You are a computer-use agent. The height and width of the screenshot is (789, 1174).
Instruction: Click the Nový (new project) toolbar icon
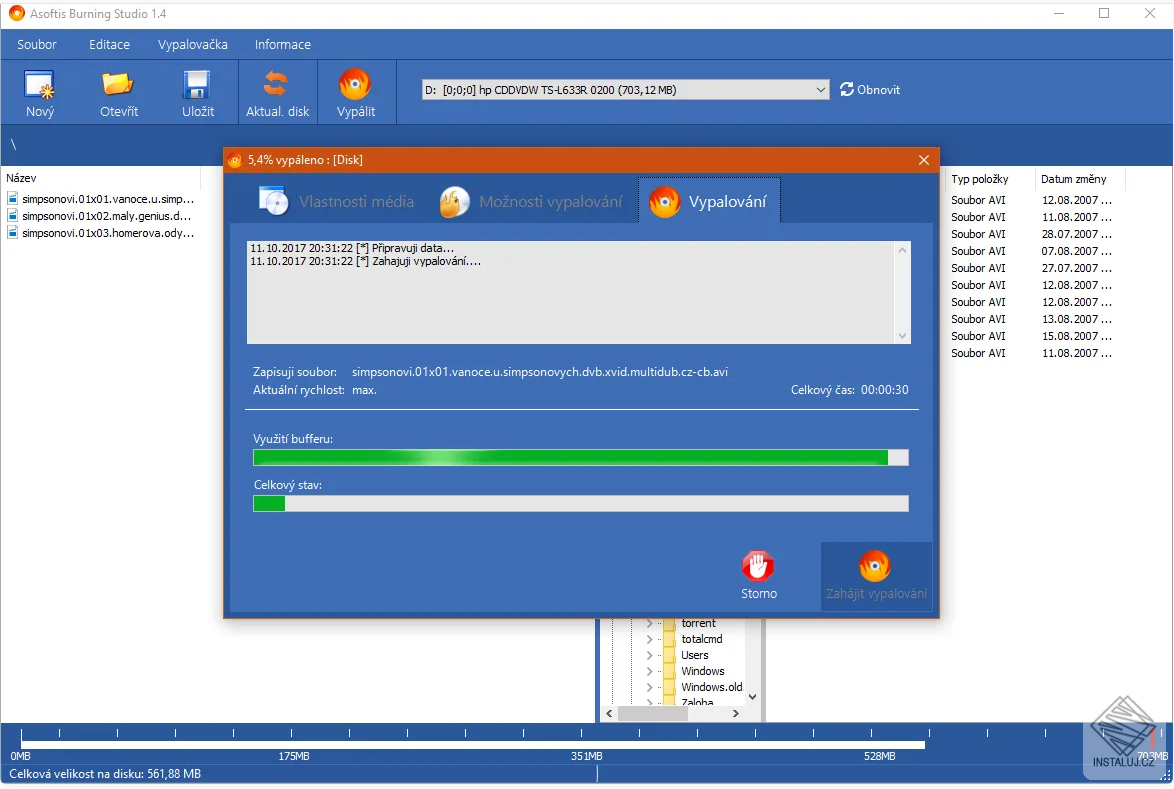[x=39, y=85]
